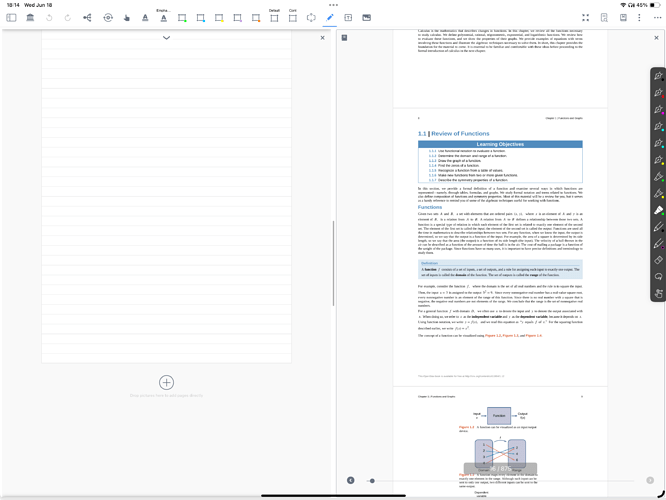Viewport: 666px width, 500px height.
Task: Choose the purple rectangle excerpt tool
Action: [237, 17]
